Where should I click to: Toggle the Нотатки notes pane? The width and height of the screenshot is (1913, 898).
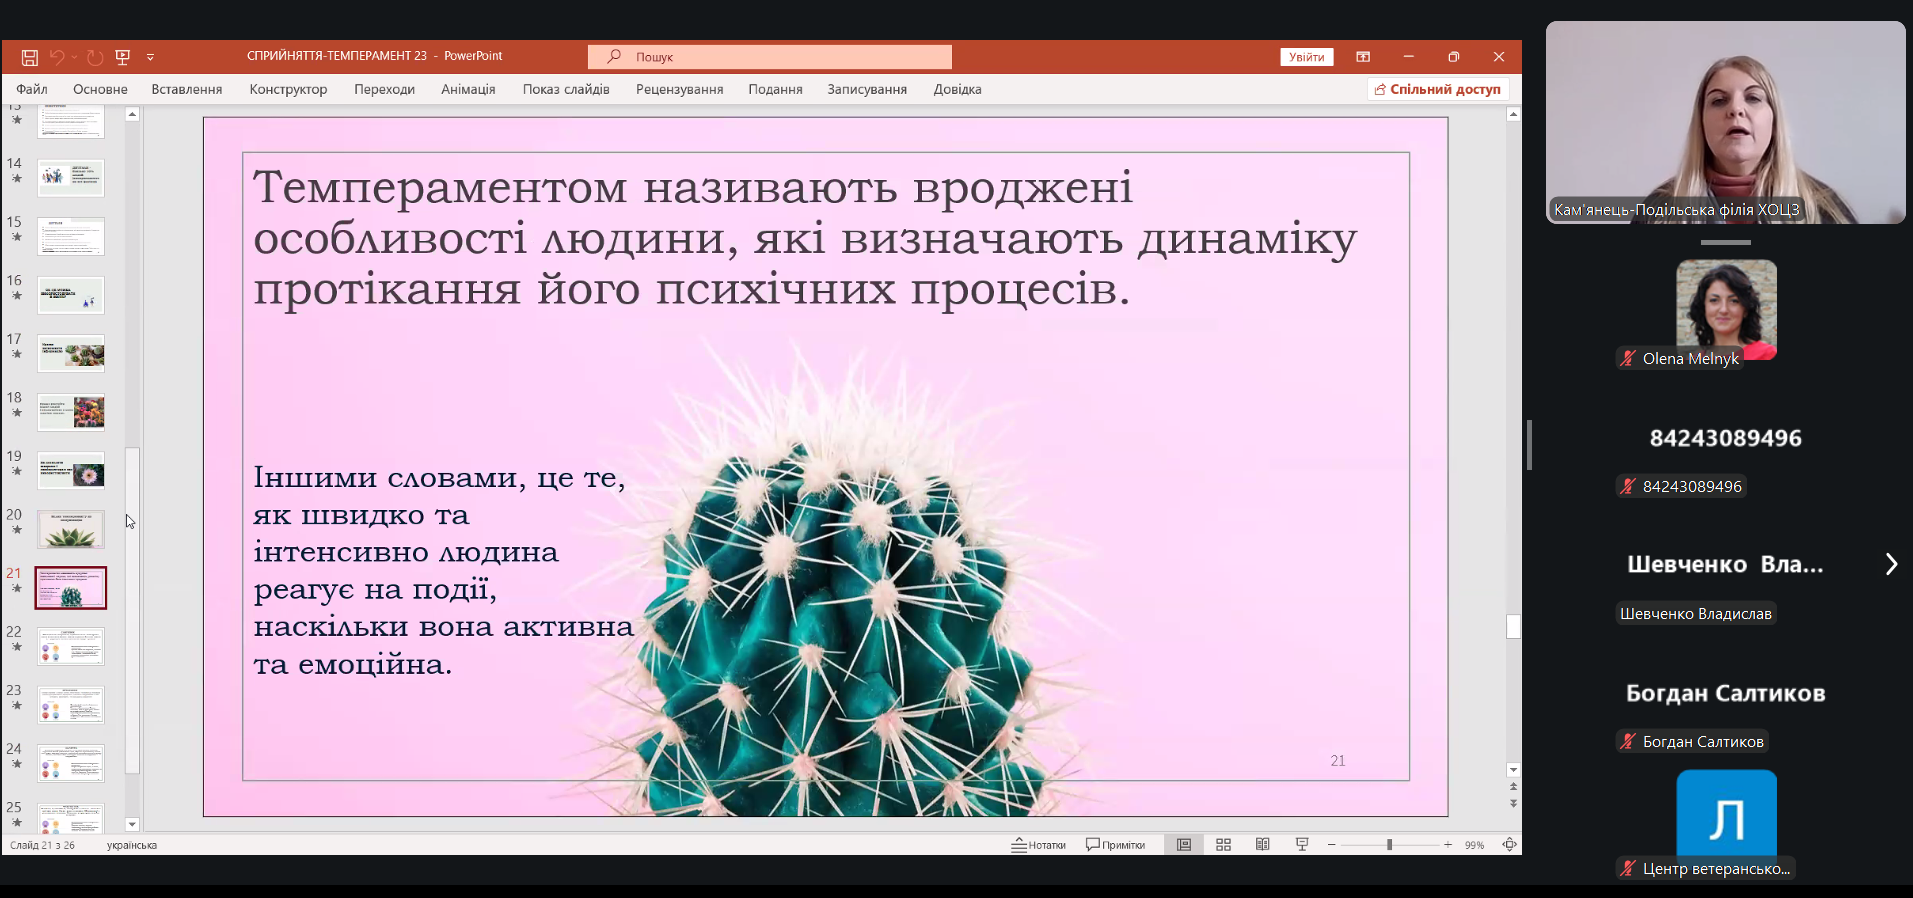coord(1039,845)
